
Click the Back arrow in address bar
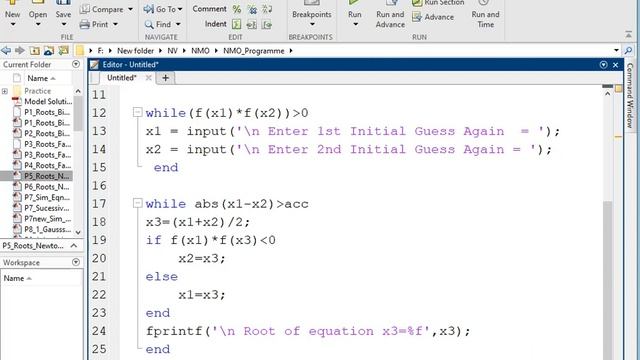coord(6,51)
